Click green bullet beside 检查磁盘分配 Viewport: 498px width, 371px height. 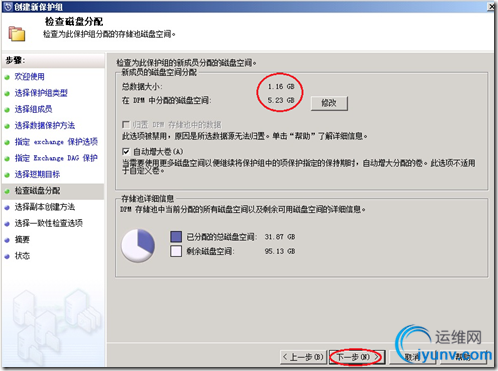click(x=7, y=191)
